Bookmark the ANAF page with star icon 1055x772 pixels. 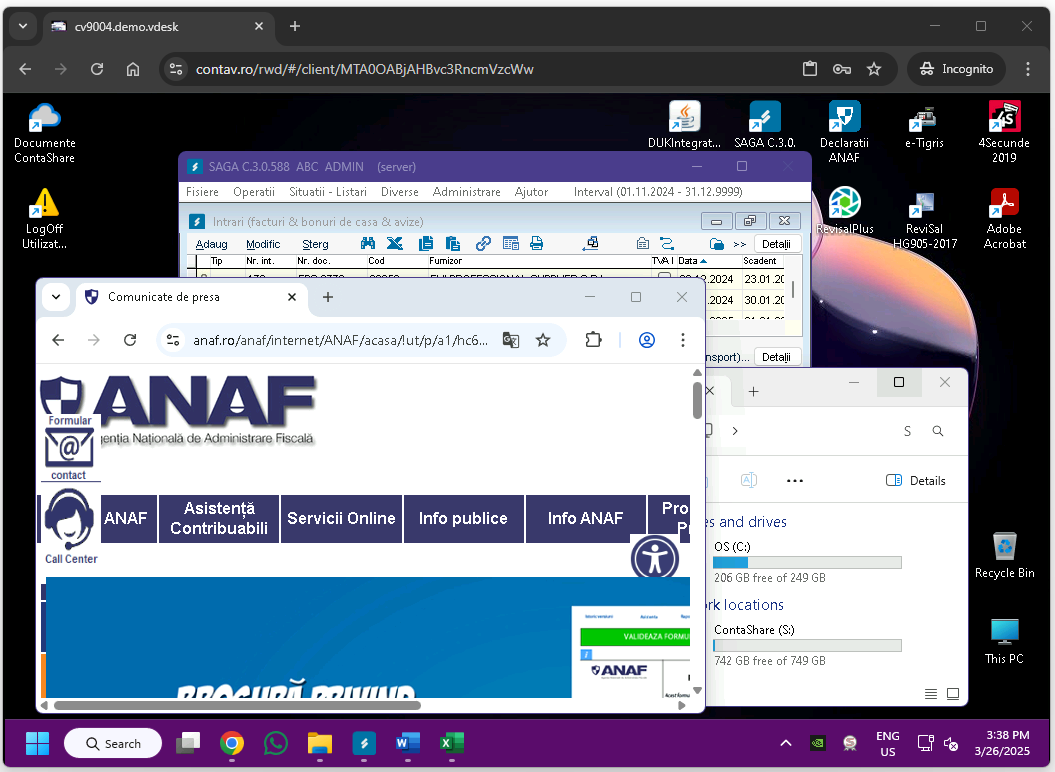point(543,340)
